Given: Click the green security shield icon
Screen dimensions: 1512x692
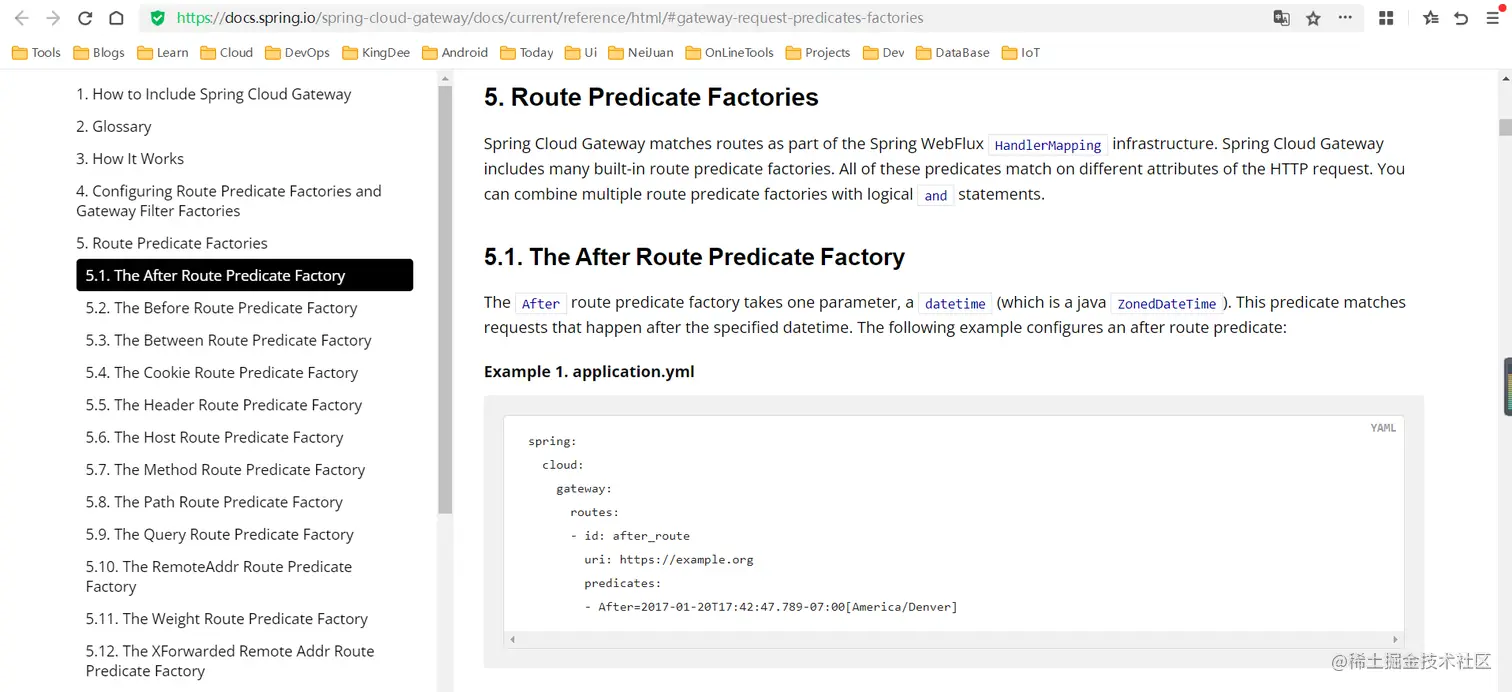Looking at the screenshot, I should tap(158, 18).
